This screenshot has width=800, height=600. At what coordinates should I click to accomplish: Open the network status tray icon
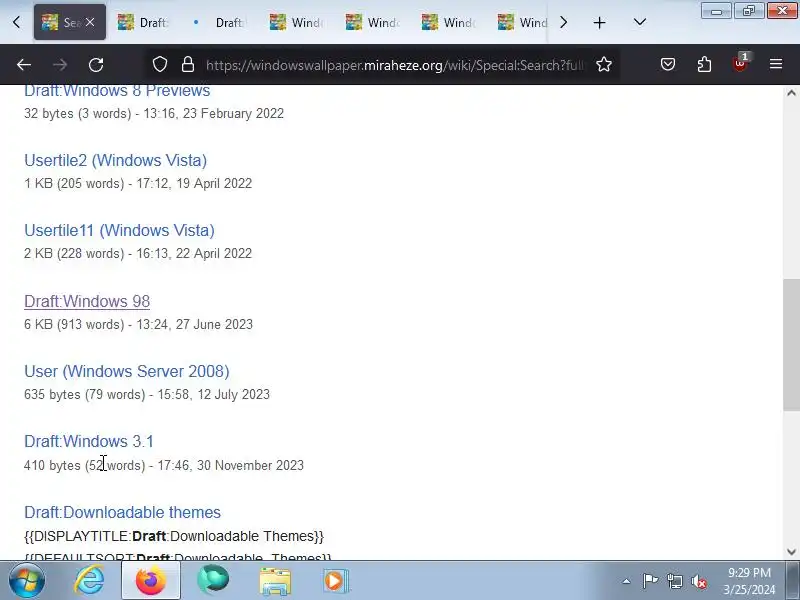(674, 581)
